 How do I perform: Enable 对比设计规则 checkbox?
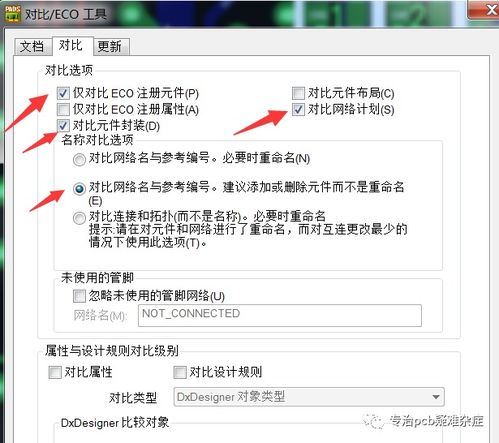180,372
